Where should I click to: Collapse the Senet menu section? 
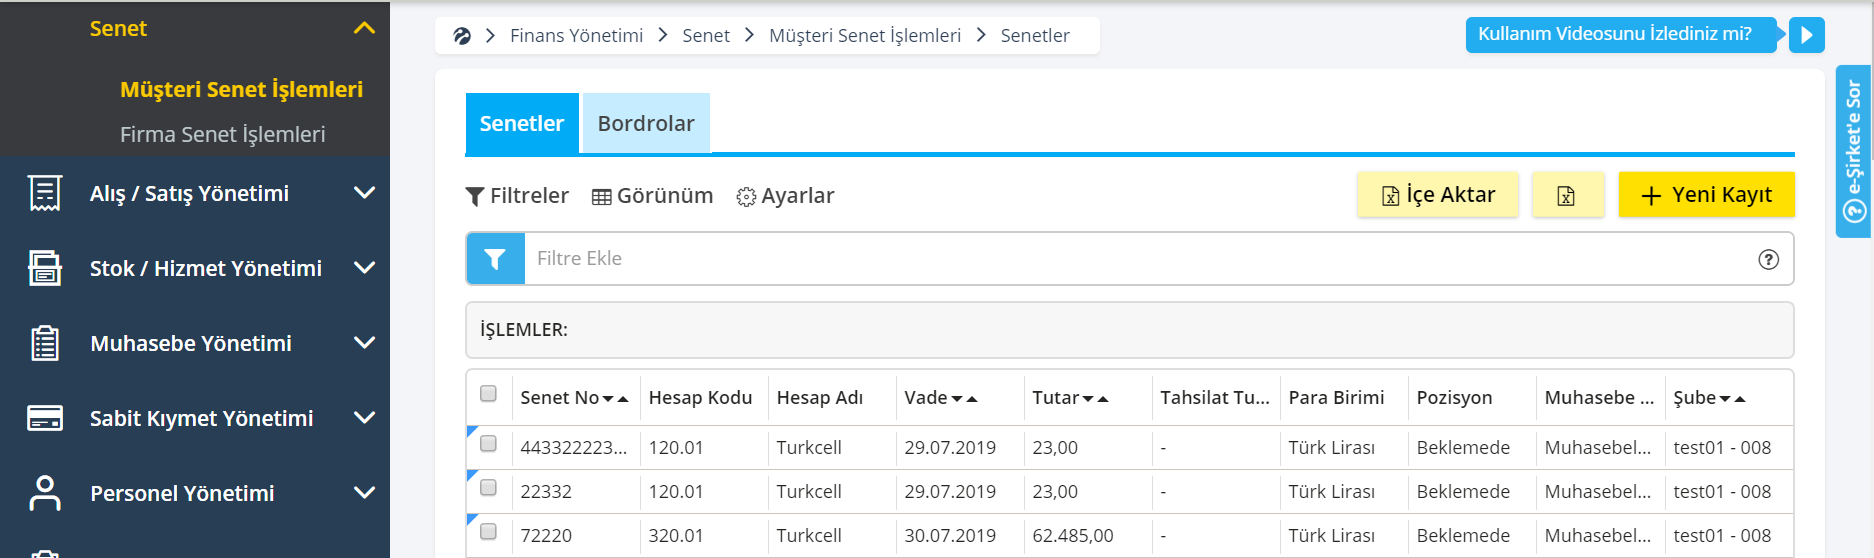click(364, 29)
